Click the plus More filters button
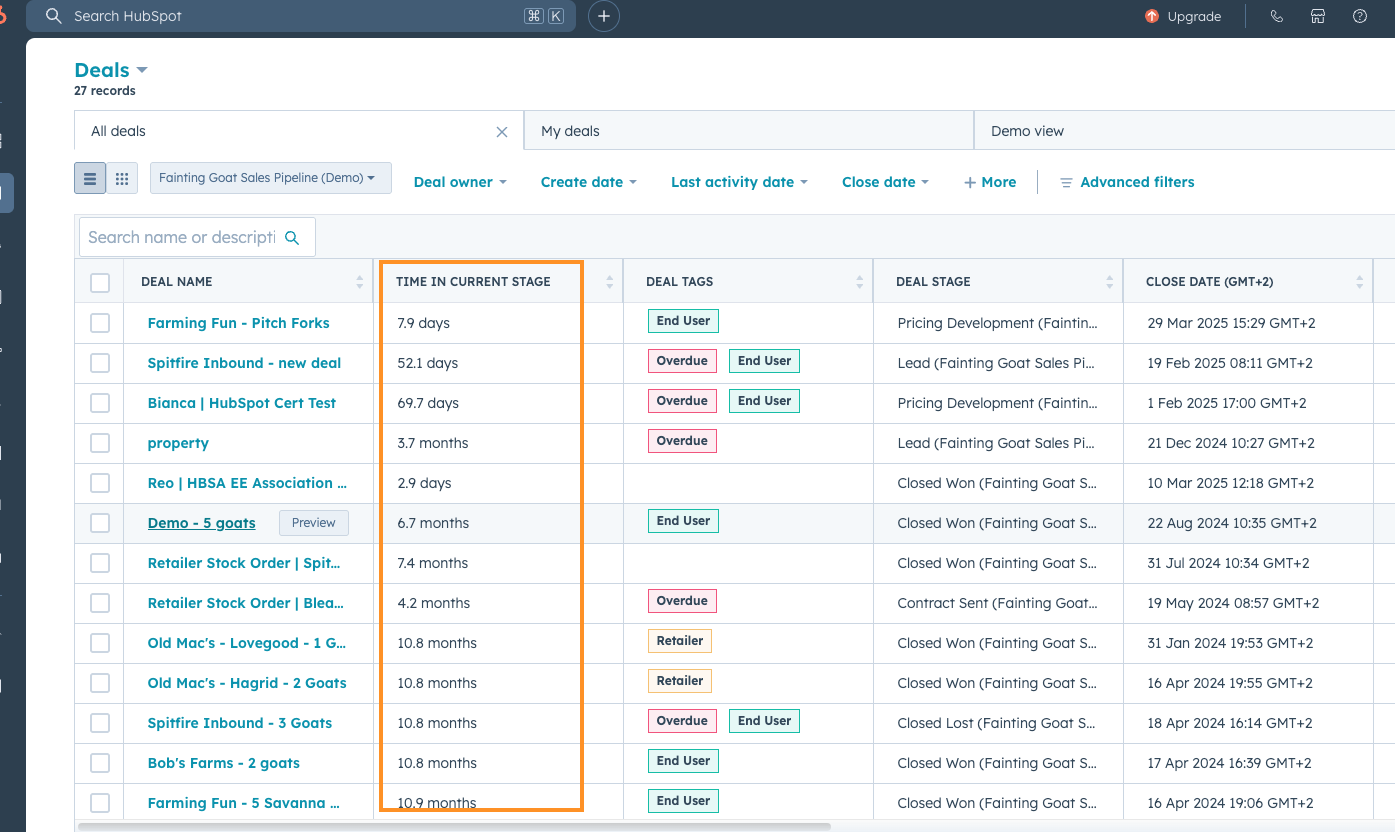Image resolution: width=1395 pixels, height=832 pixels. click(x=990, y=182)
